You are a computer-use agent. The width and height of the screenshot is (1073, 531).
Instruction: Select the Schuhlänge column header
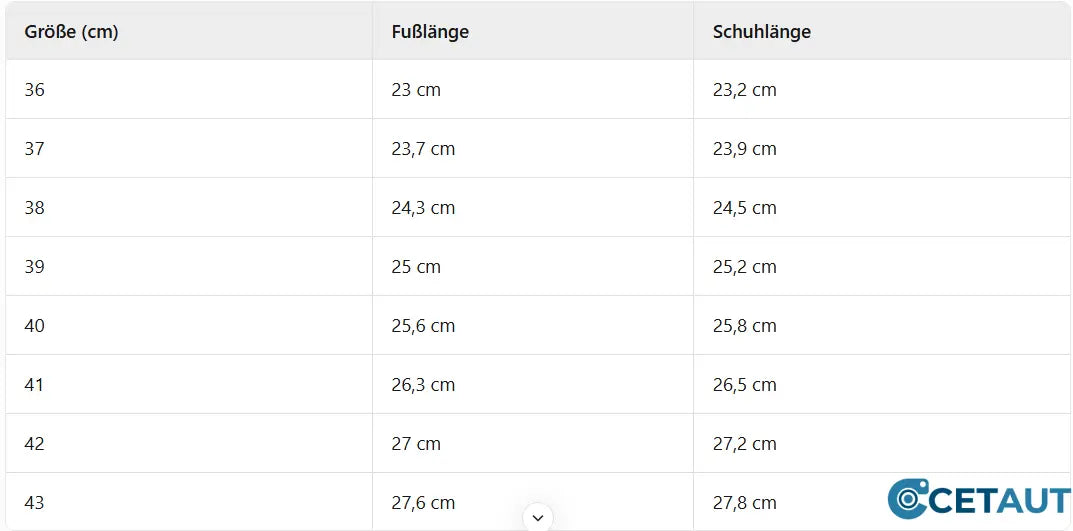761,32
